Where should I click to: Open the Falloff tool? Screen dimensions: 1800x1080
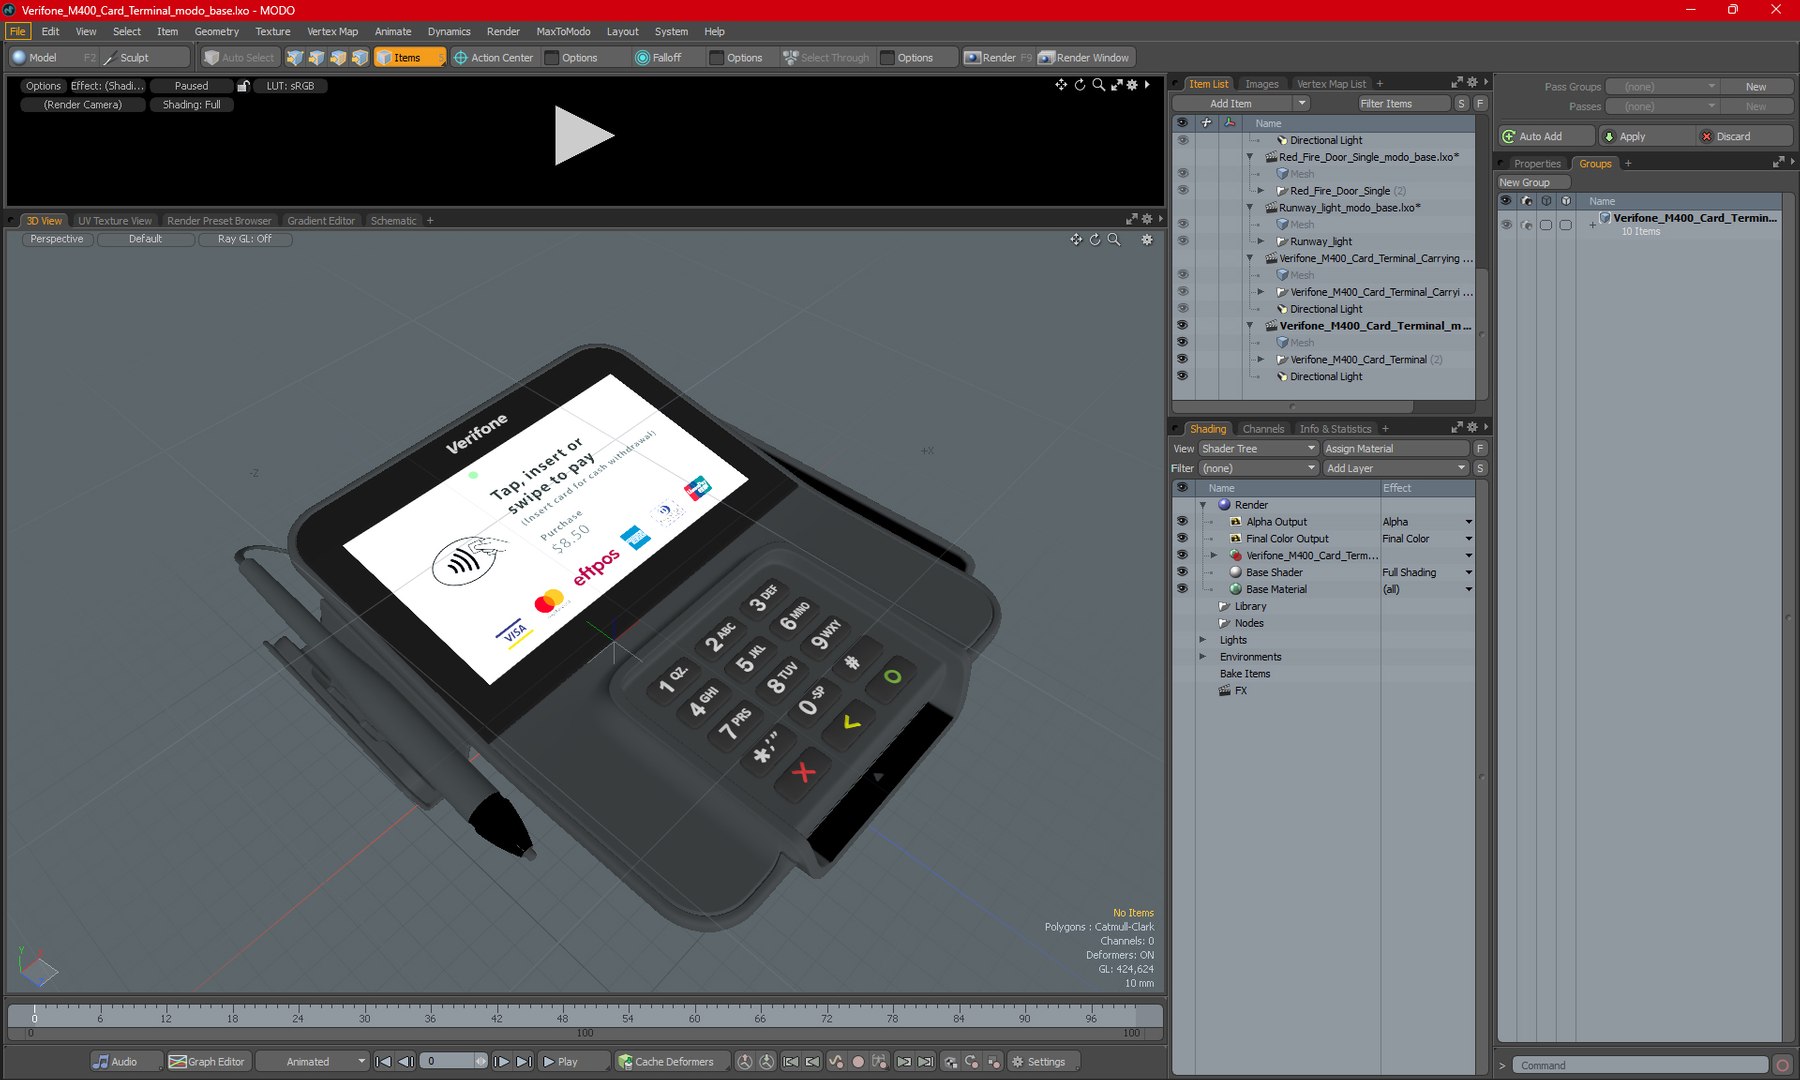tap(659, 57)
